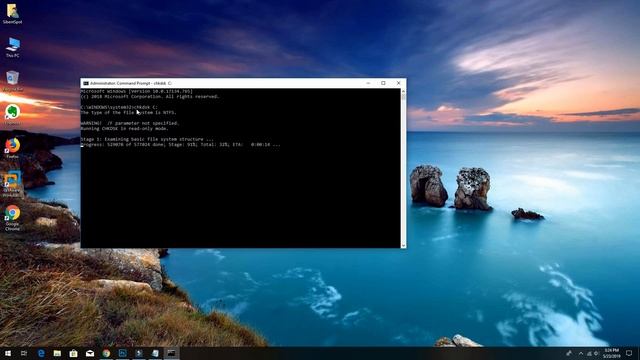Open the Action Center notifications icon
Screen dimensions: 640x360
click(629, 353)
